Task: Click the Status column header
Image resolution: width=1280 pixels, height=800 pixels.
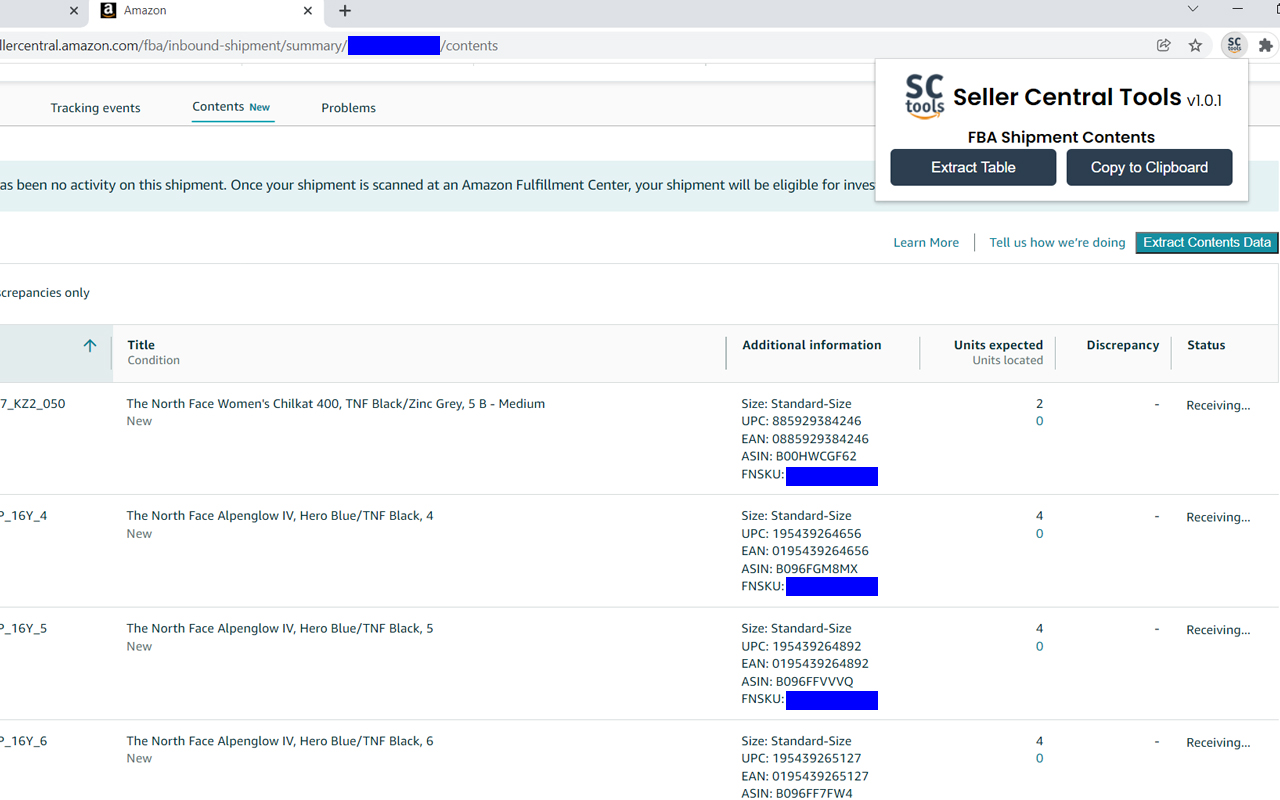Action: (1206, 345)
